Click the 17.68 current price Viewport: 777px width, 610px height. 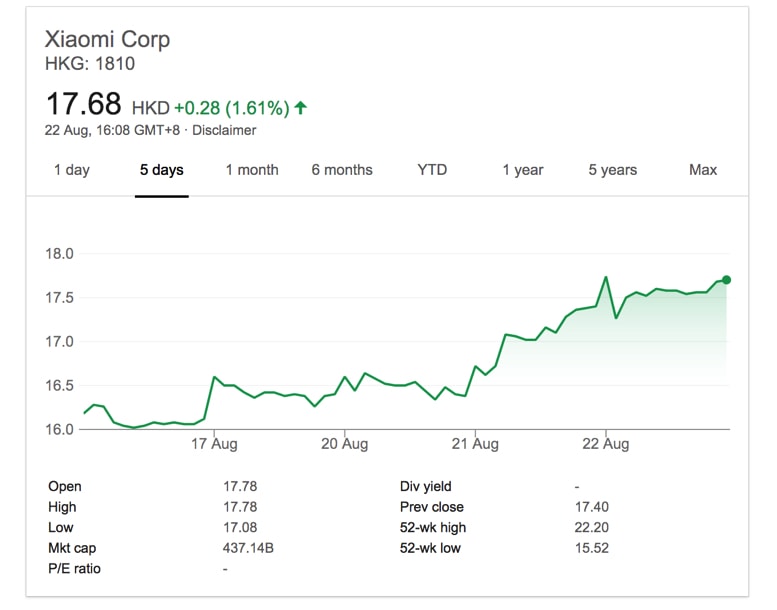tap(83, 104)
